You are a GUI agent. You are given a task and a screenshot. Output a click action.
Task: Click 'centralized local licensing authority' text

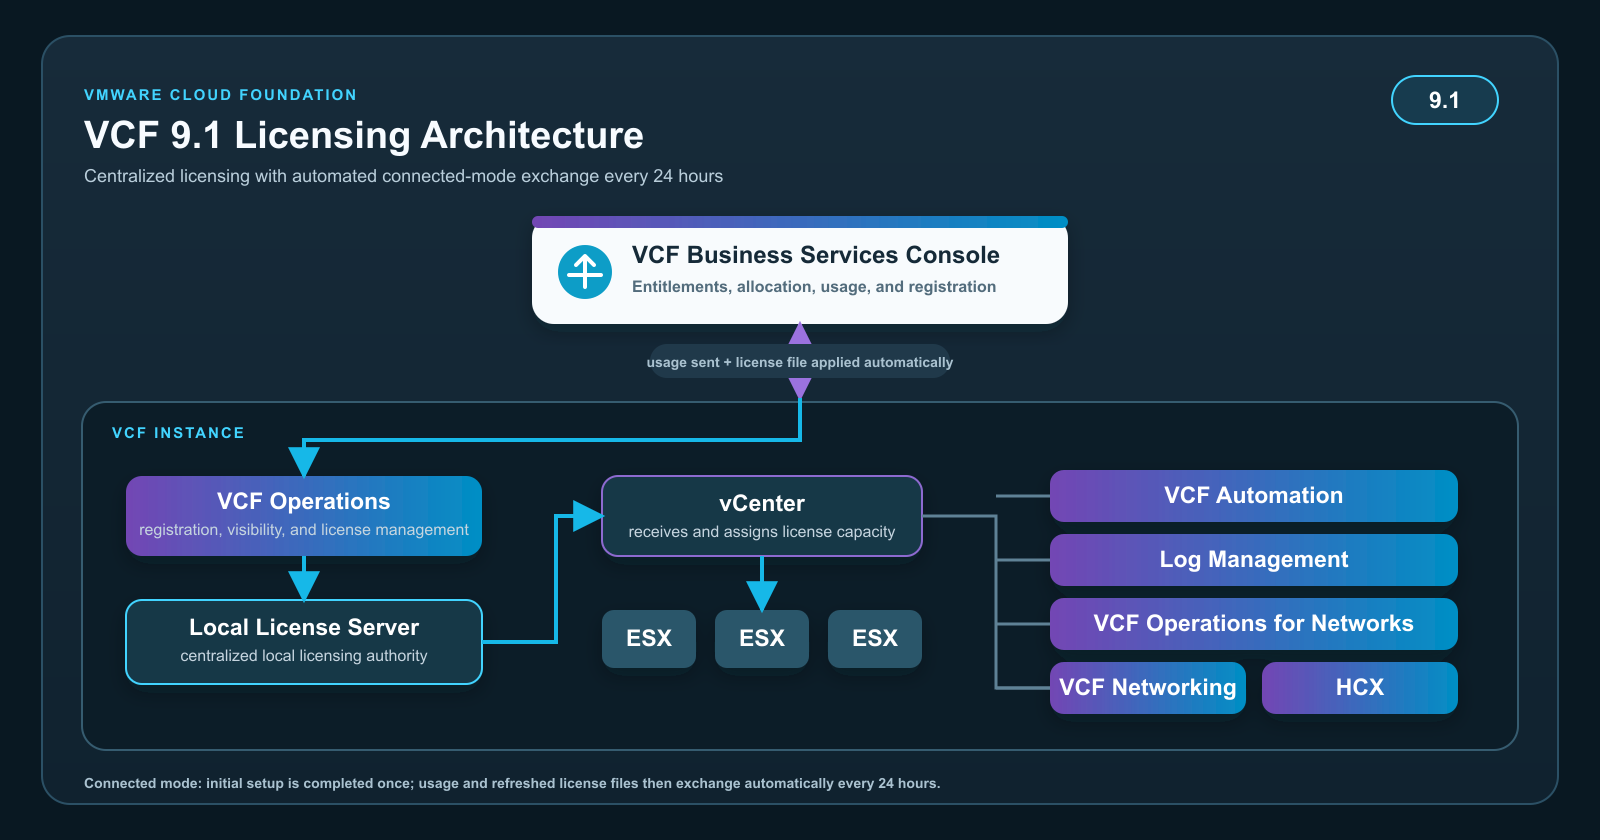point(304,656)
